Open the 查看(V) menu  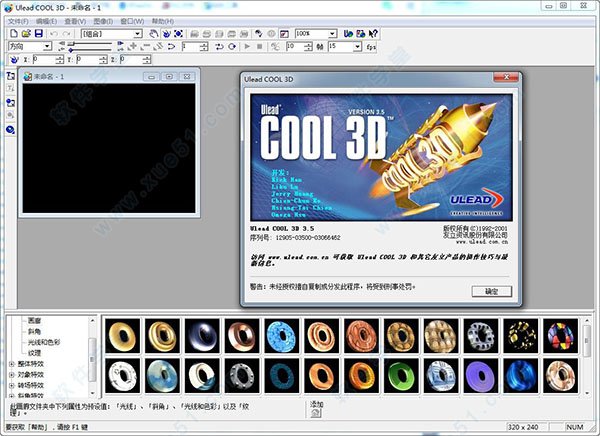click(x=75, y=21)
